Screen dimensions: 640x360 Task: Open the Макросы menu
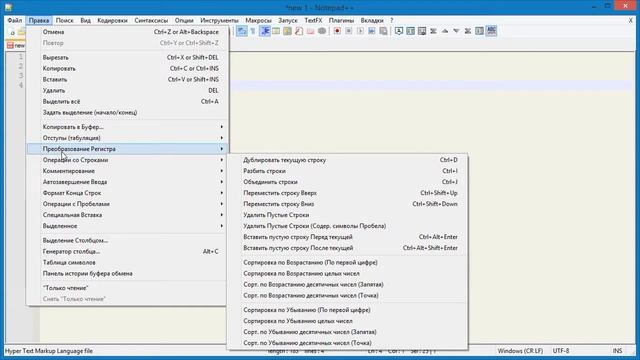click(x=258, y=20)
